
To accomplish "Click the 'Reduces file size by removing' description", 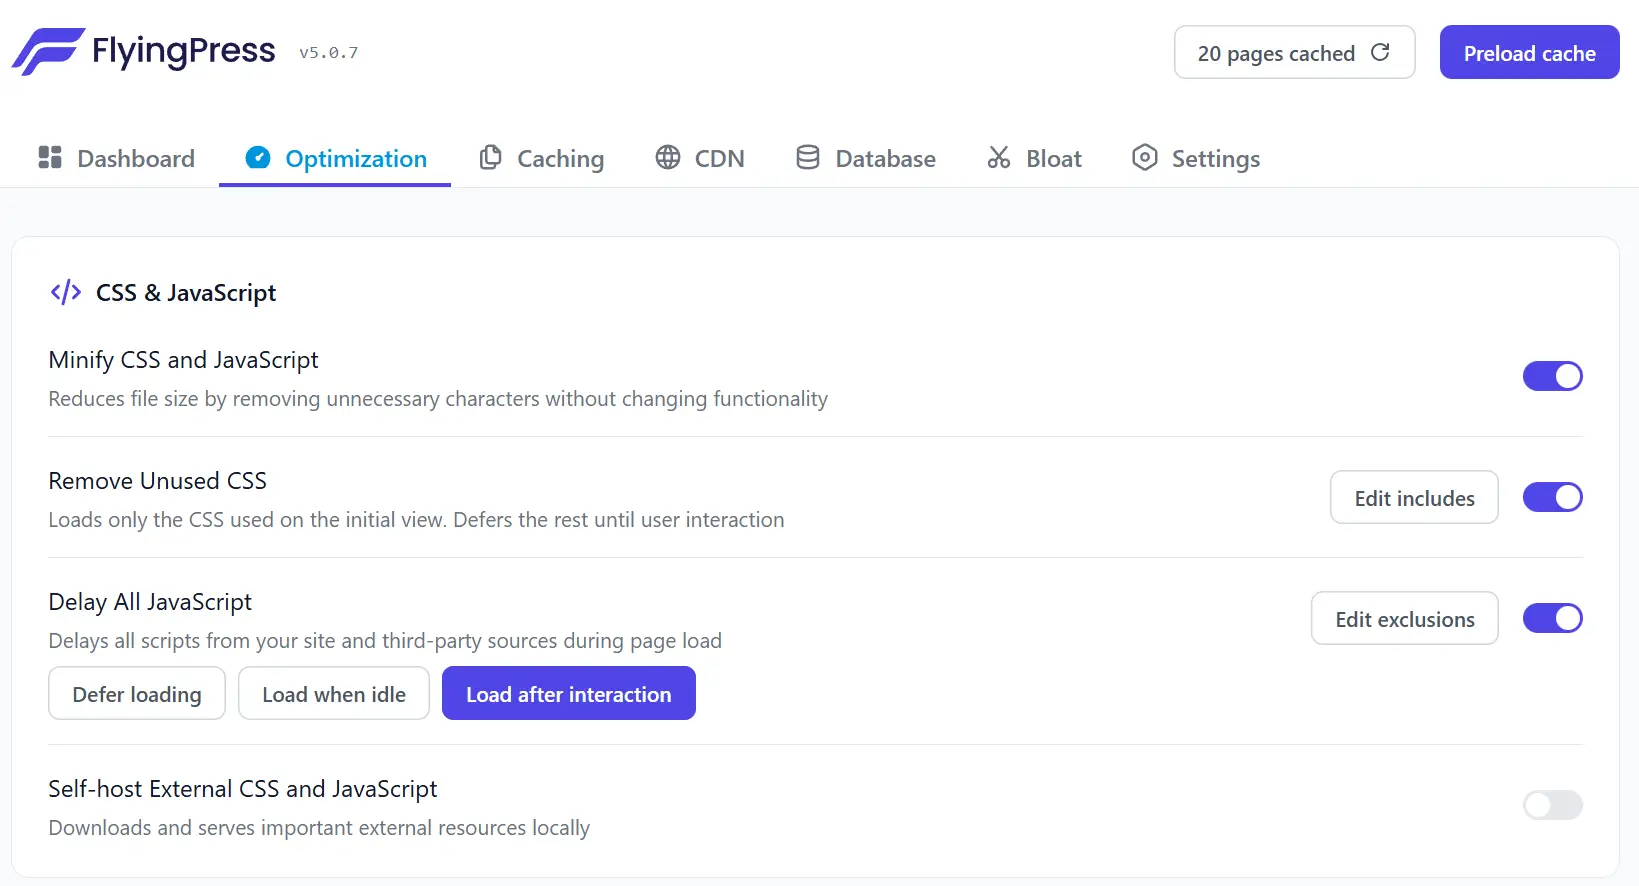I will pos(438,399).
